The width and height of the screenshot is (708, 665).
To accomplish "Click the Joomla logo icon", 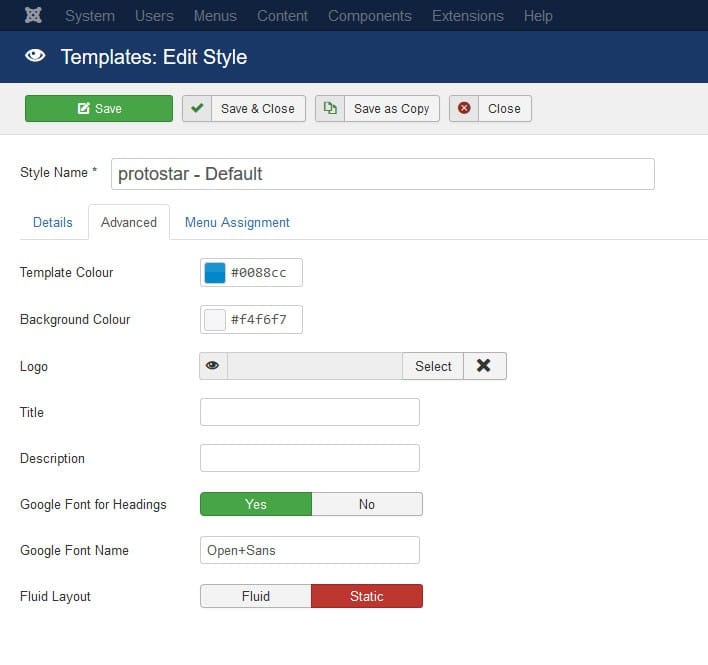I will [33, 15].
